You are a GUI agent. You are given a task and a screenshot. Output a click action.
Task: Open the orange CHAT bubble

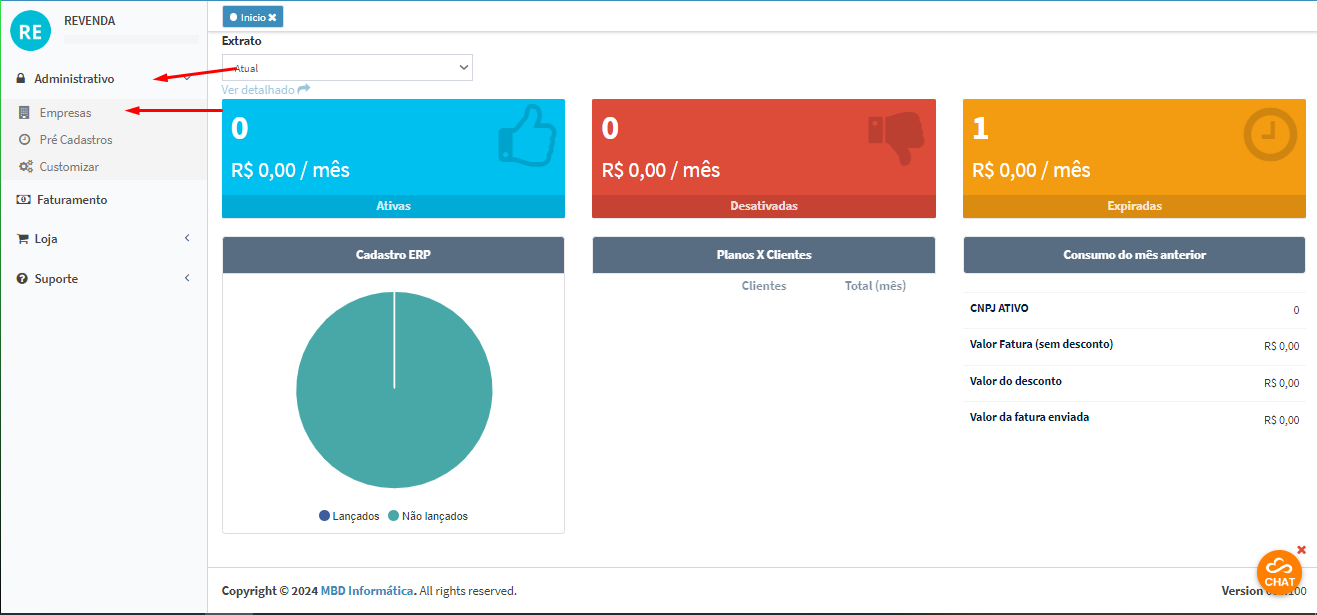1279,572
